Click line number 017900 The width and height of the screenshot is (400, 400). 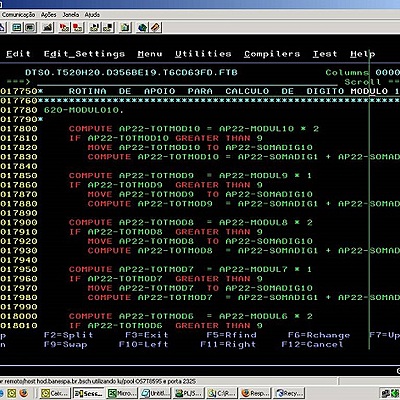19,222
